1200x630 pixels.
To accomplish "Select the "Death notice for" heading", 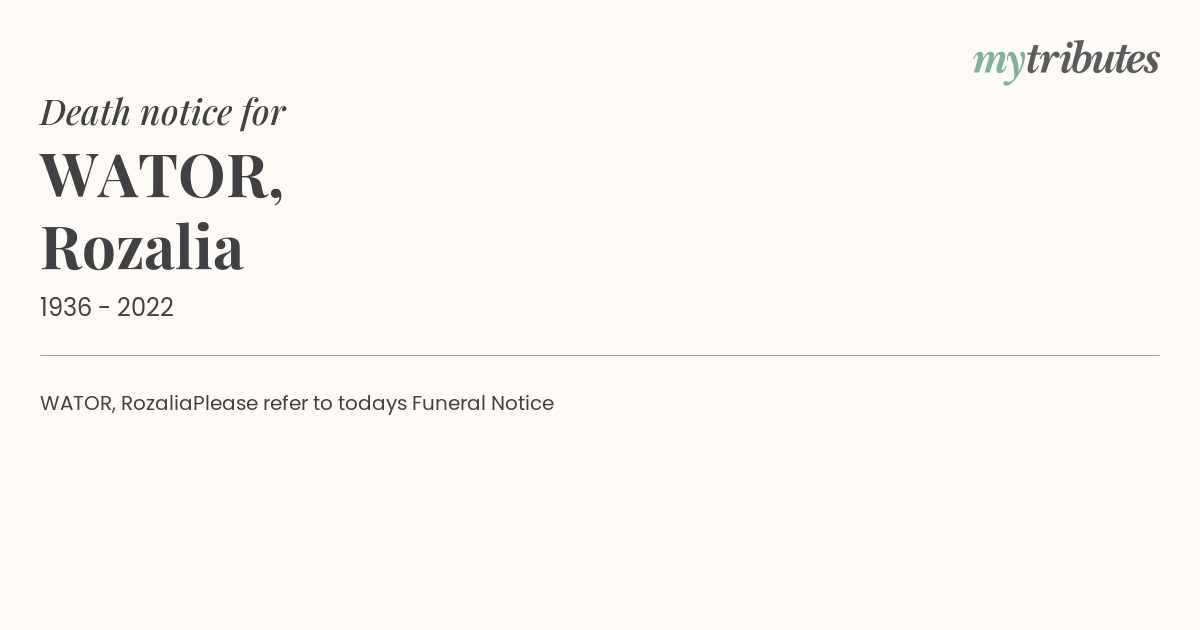I will point(163,112).
